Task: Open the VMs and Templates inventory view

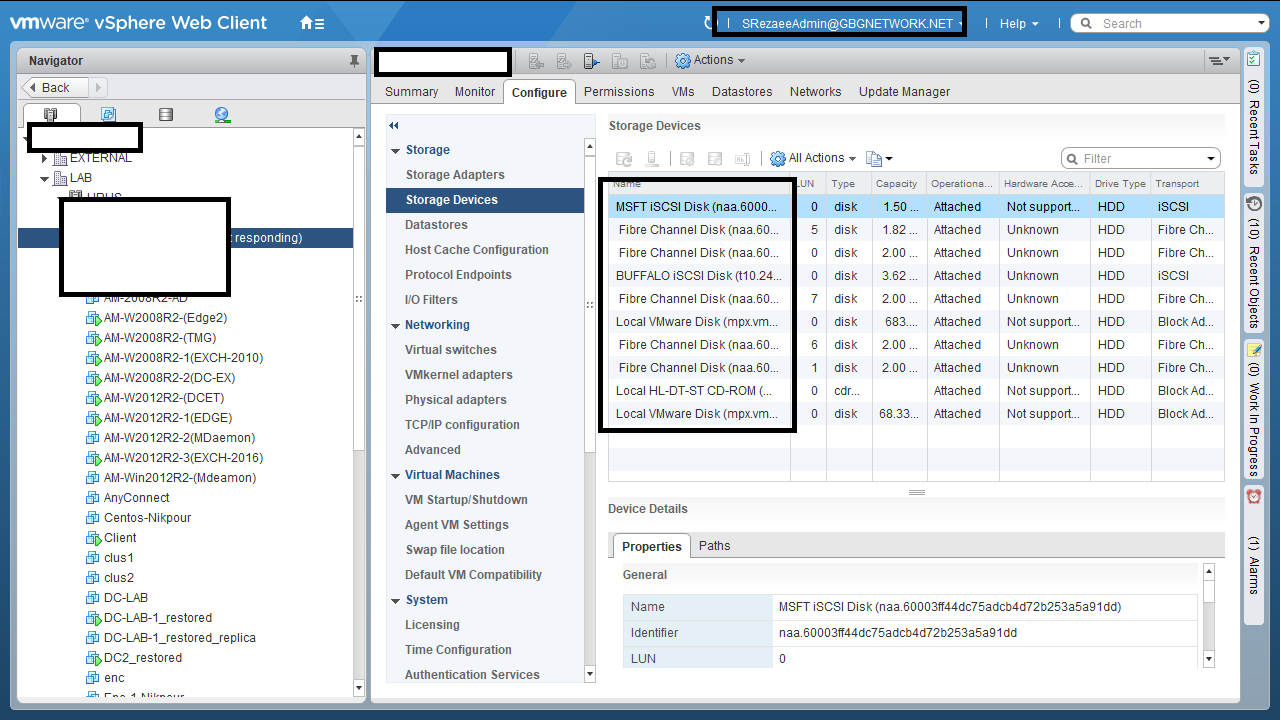Action: tap(108, 115)
